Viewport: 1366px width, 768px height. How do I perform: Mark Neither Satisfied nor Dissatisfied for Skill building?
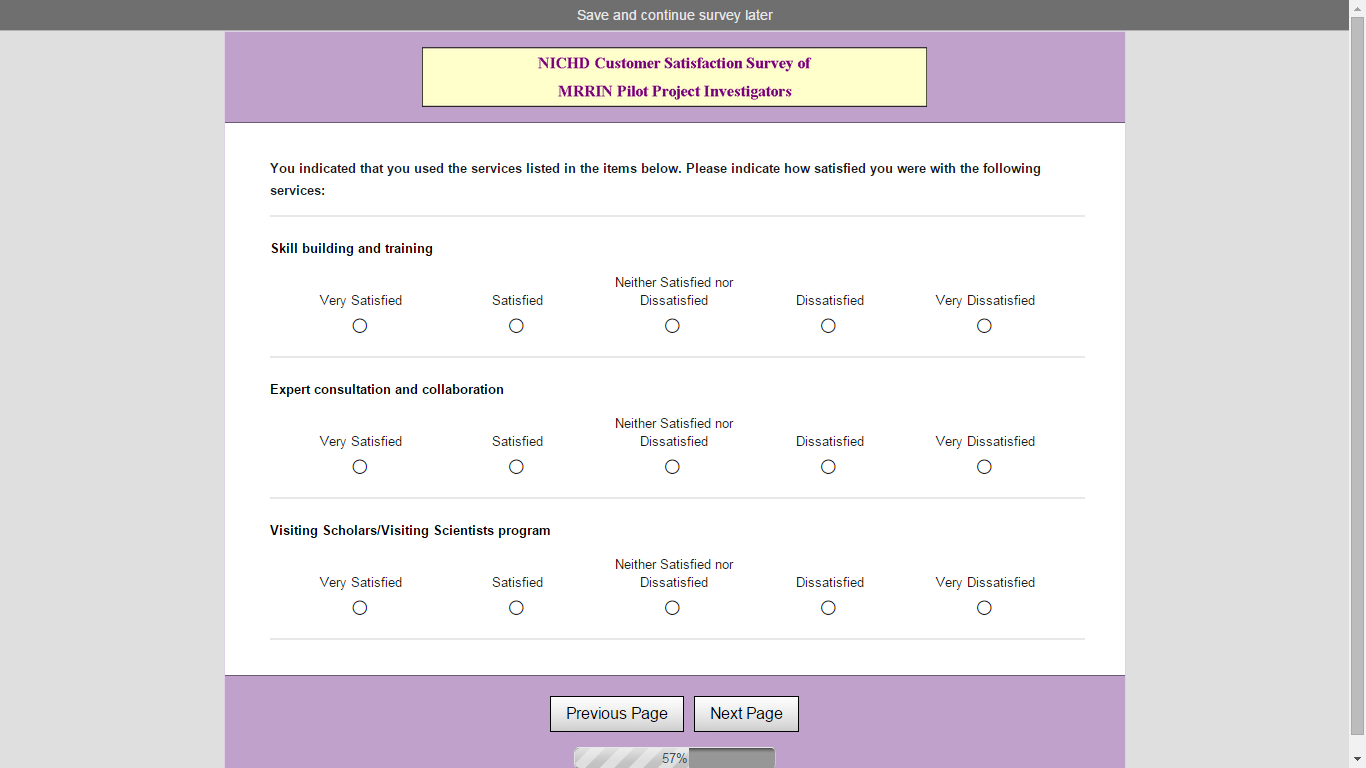coord(672,326)
